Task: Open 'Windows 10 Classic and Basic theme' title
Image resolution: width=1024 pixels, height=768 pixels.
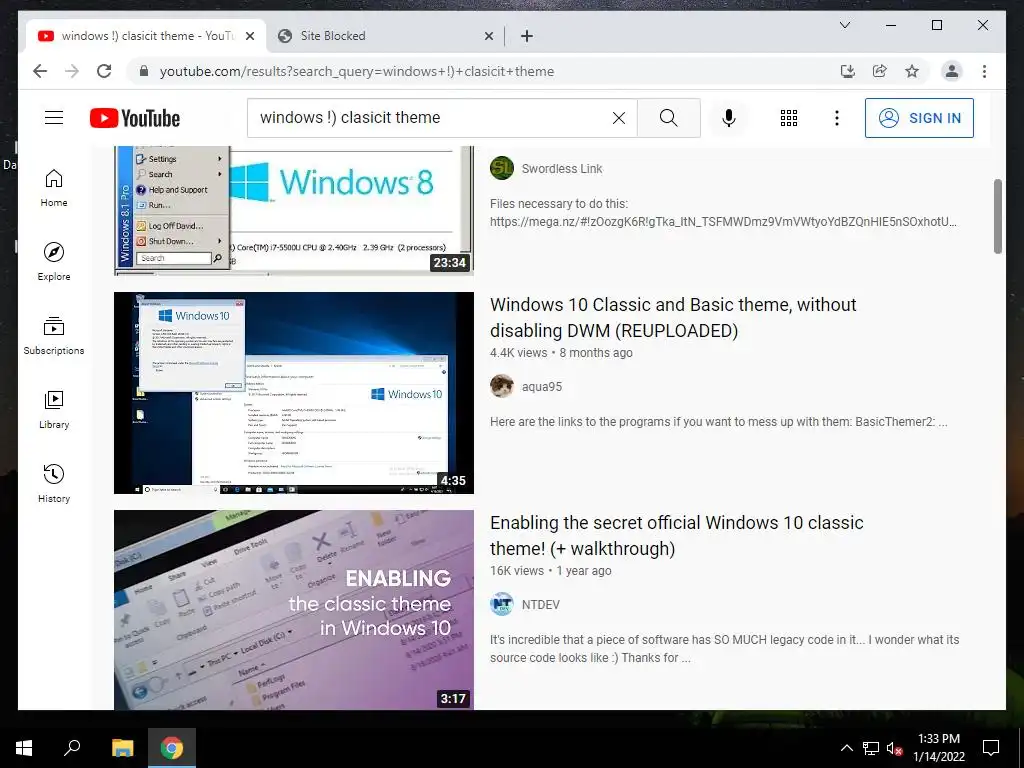Action: pyautogui.click(x=673, y=317)
